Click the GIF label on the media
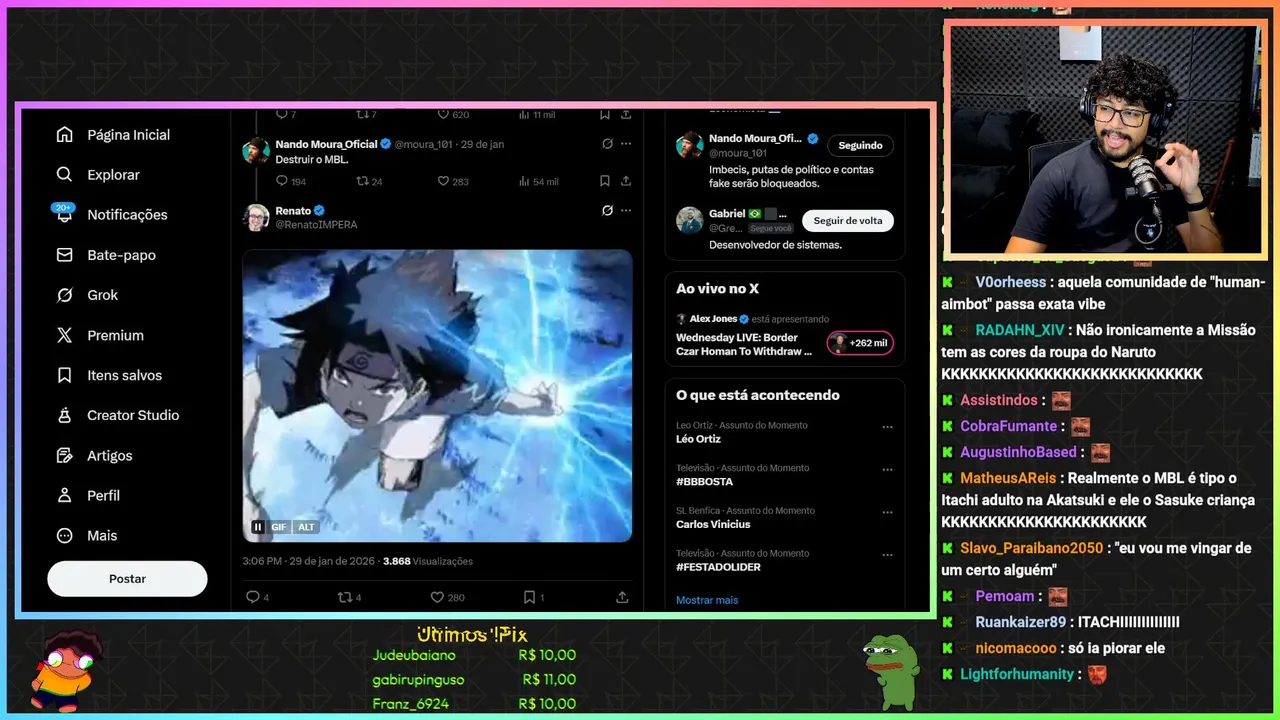Viewport: 1280px width, 720px height. click(x=279, y=527)
